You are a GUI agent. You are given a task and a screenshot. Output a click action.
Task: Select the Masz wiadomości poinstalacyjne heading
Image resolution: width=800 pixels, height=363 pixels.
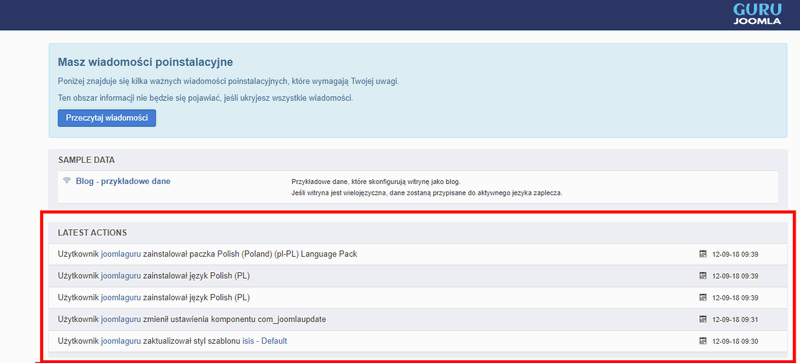click(145, 62)
